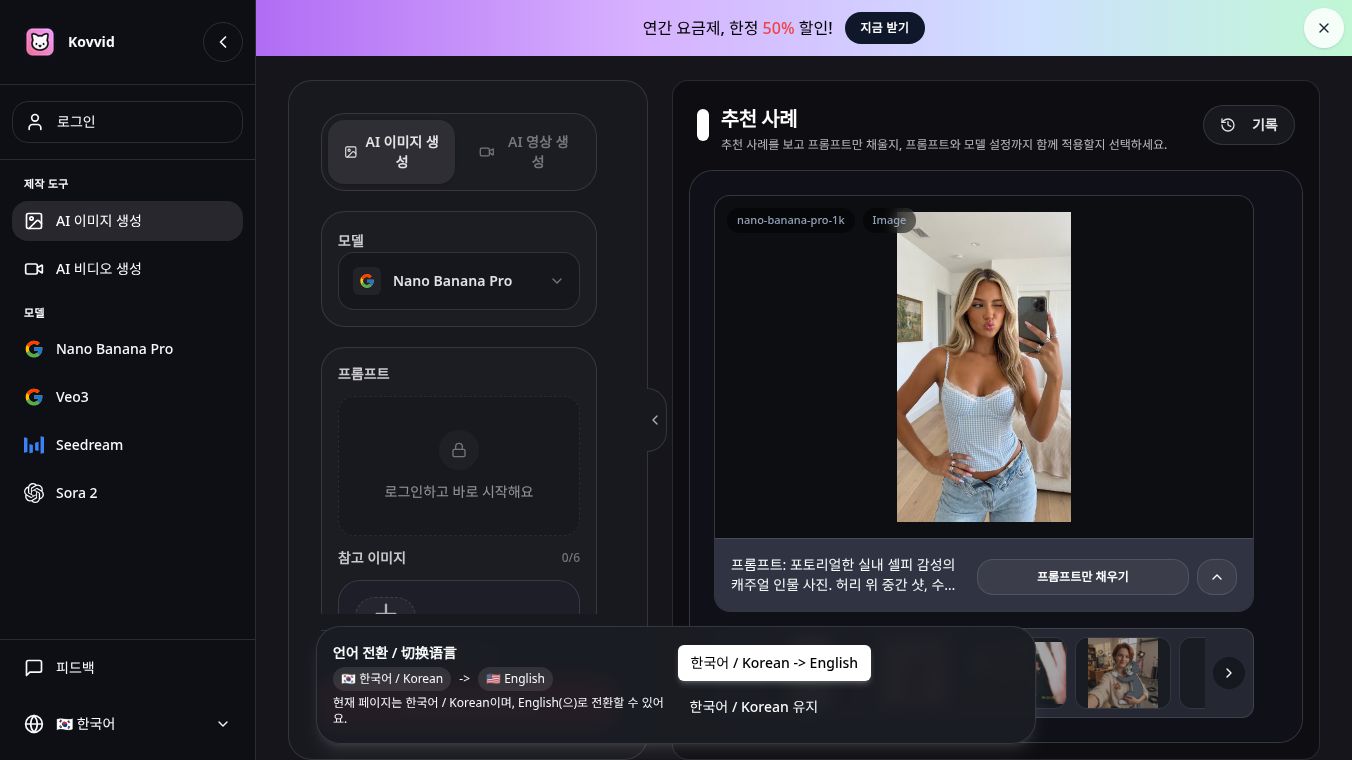Click the Image tag on the example

click(x=889, y=220)
